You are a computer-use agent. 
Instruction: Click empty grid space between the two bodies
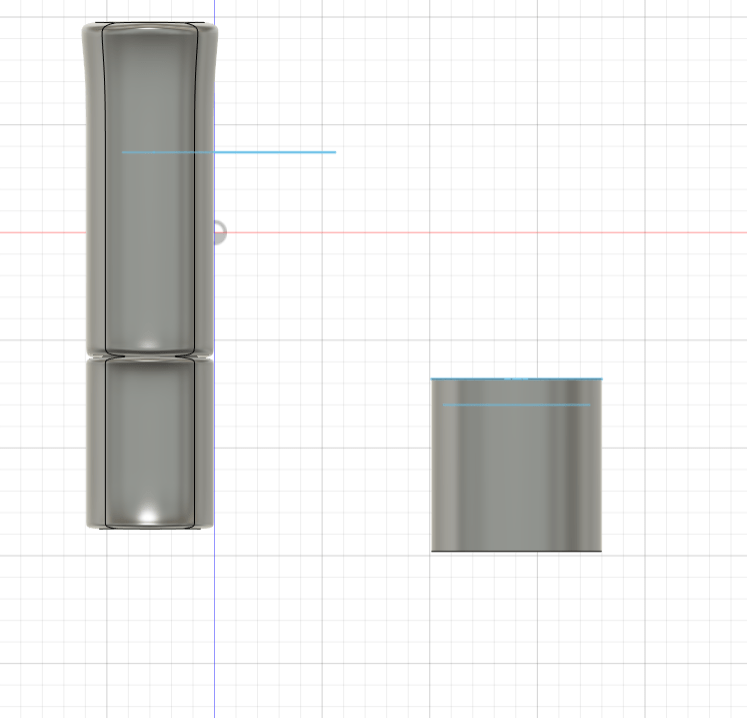point(320,450)
